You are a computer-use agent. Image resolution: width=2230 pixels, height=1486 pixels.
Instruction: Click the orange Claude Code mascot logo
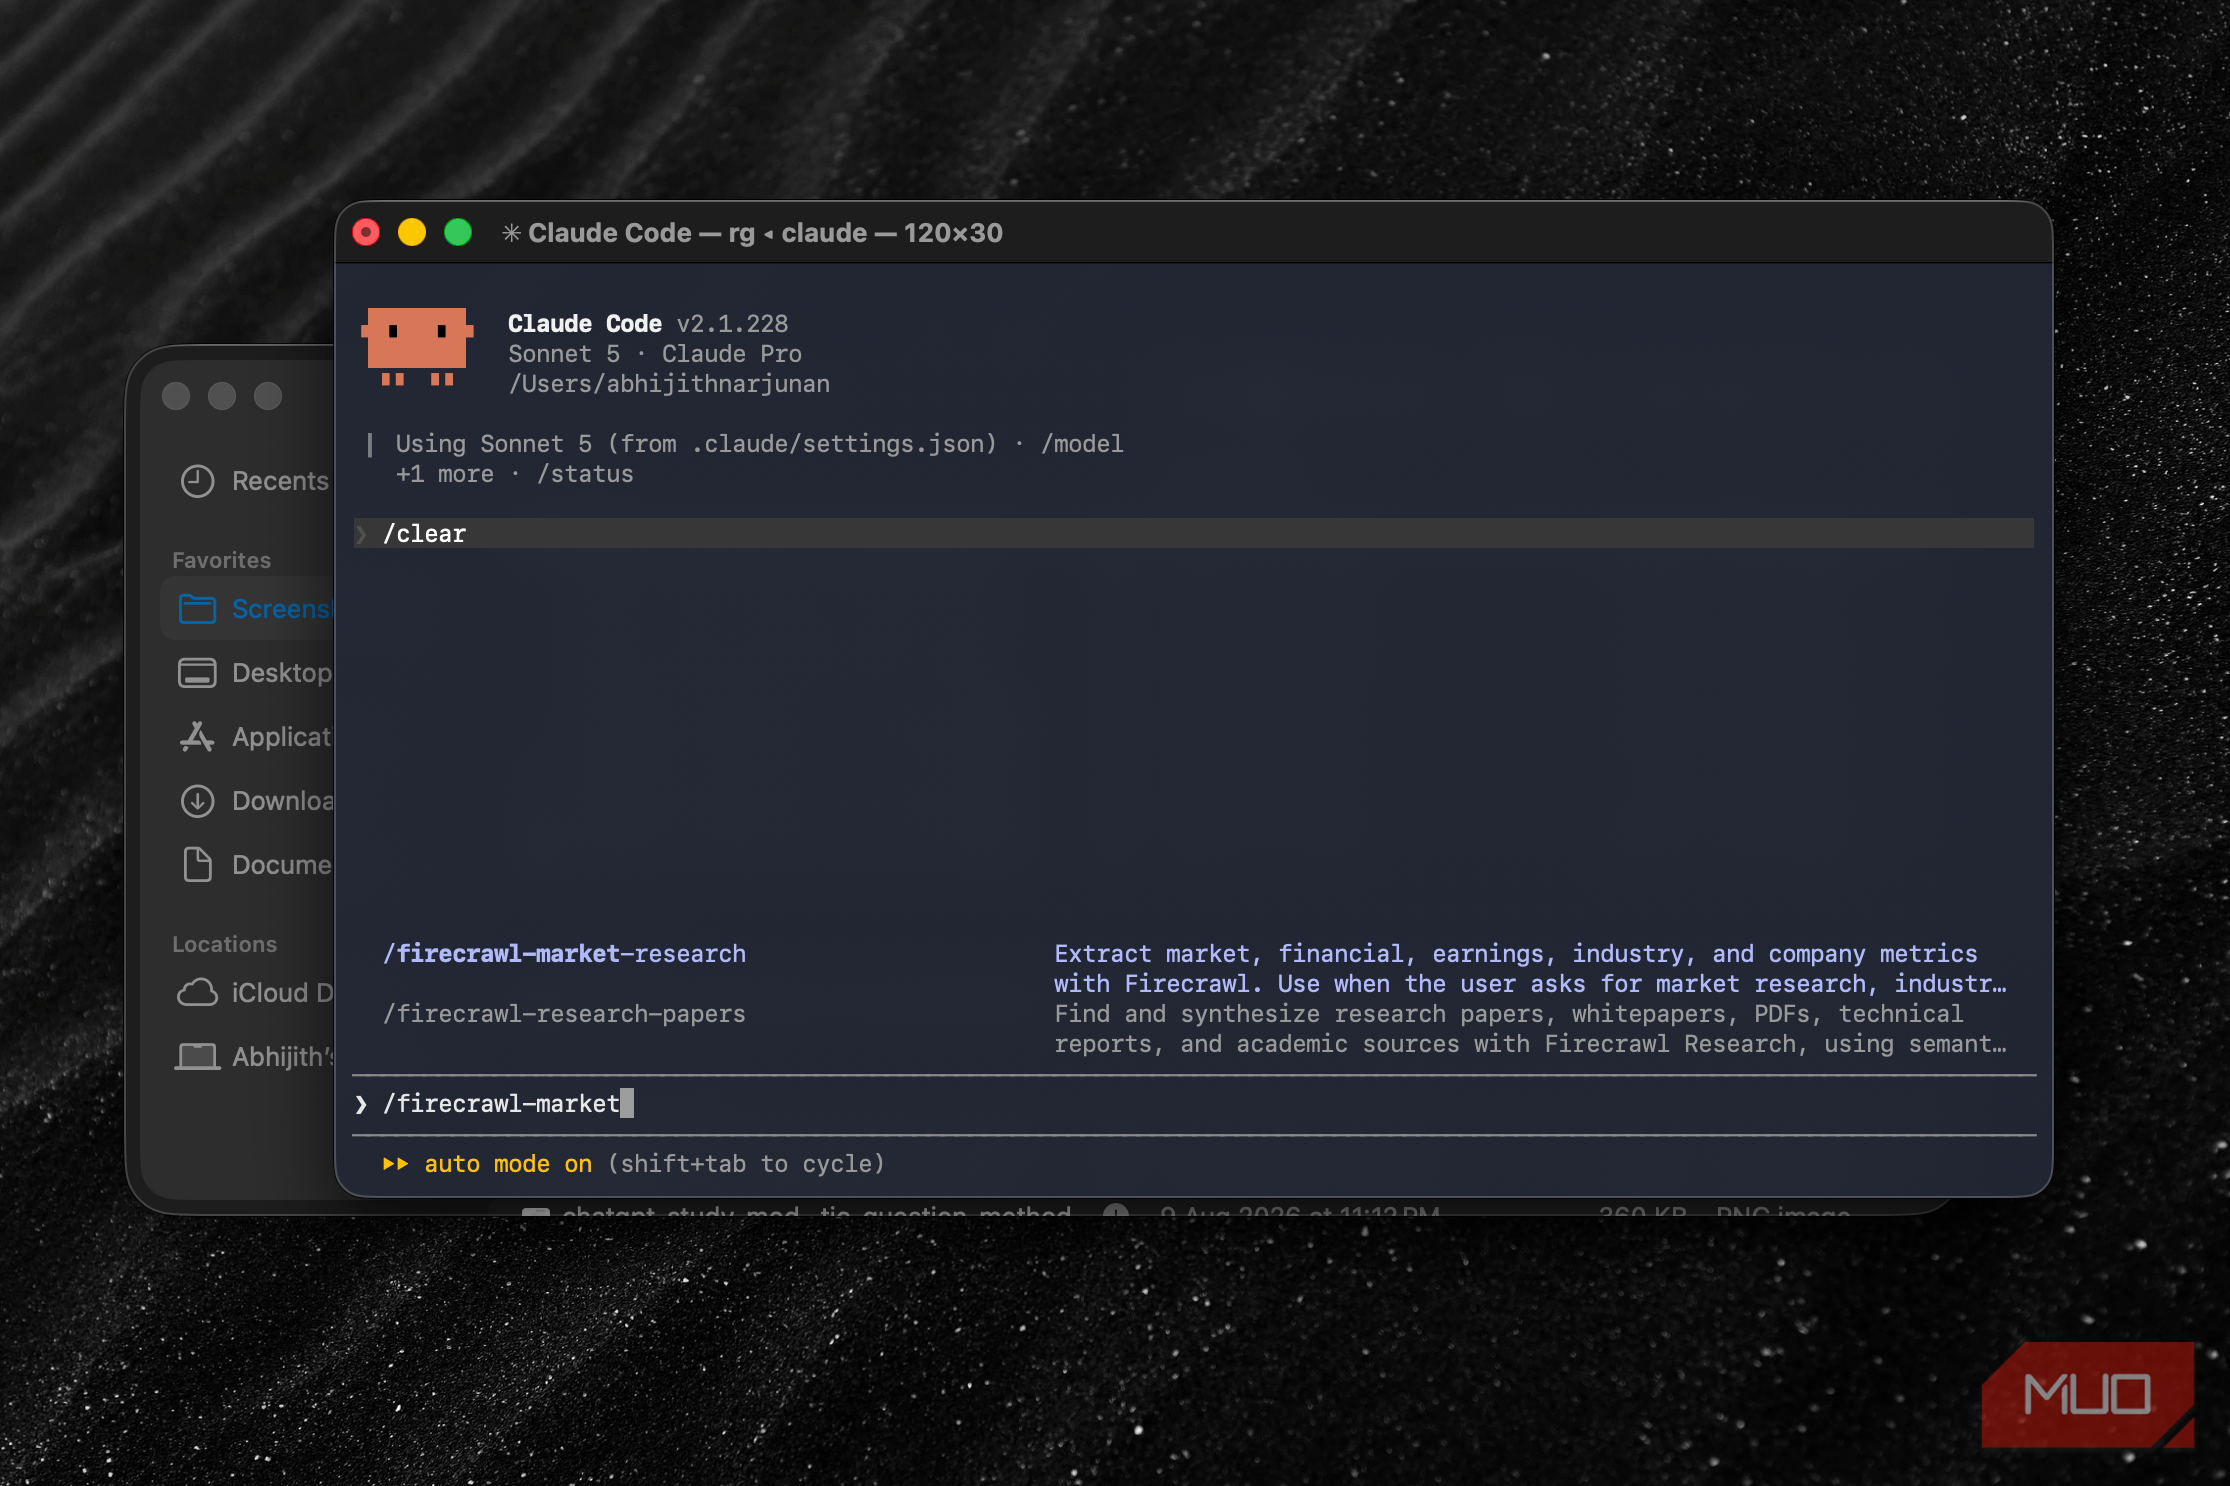[x=417, y=346]
